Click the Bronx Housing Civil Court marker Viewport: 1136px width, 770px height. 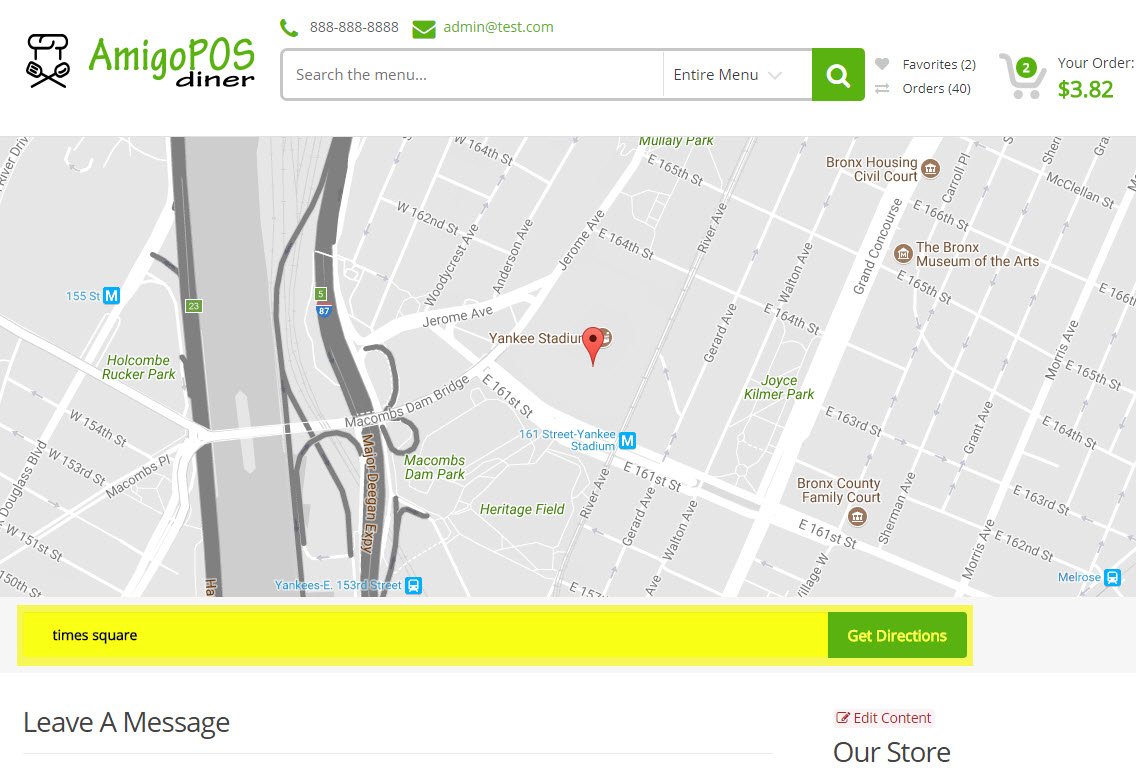(x=930, y=169)
